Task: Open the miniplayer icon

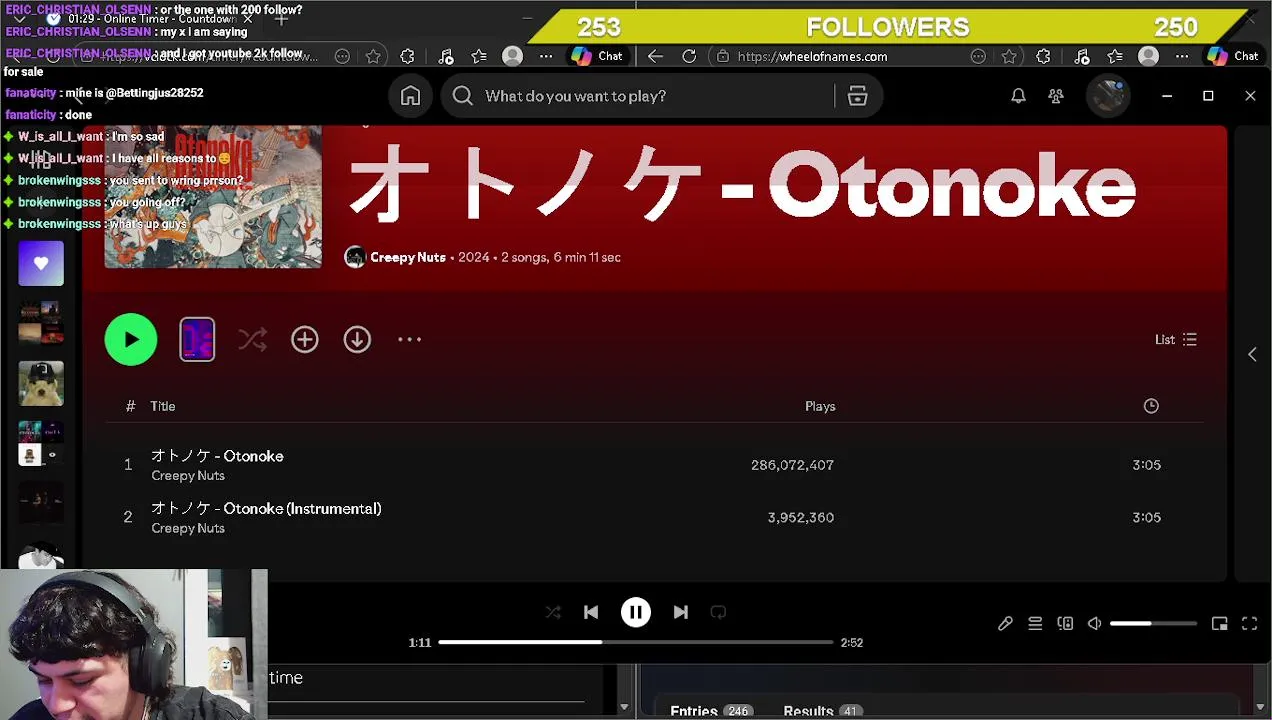Action: click(x=1220, y=624)
